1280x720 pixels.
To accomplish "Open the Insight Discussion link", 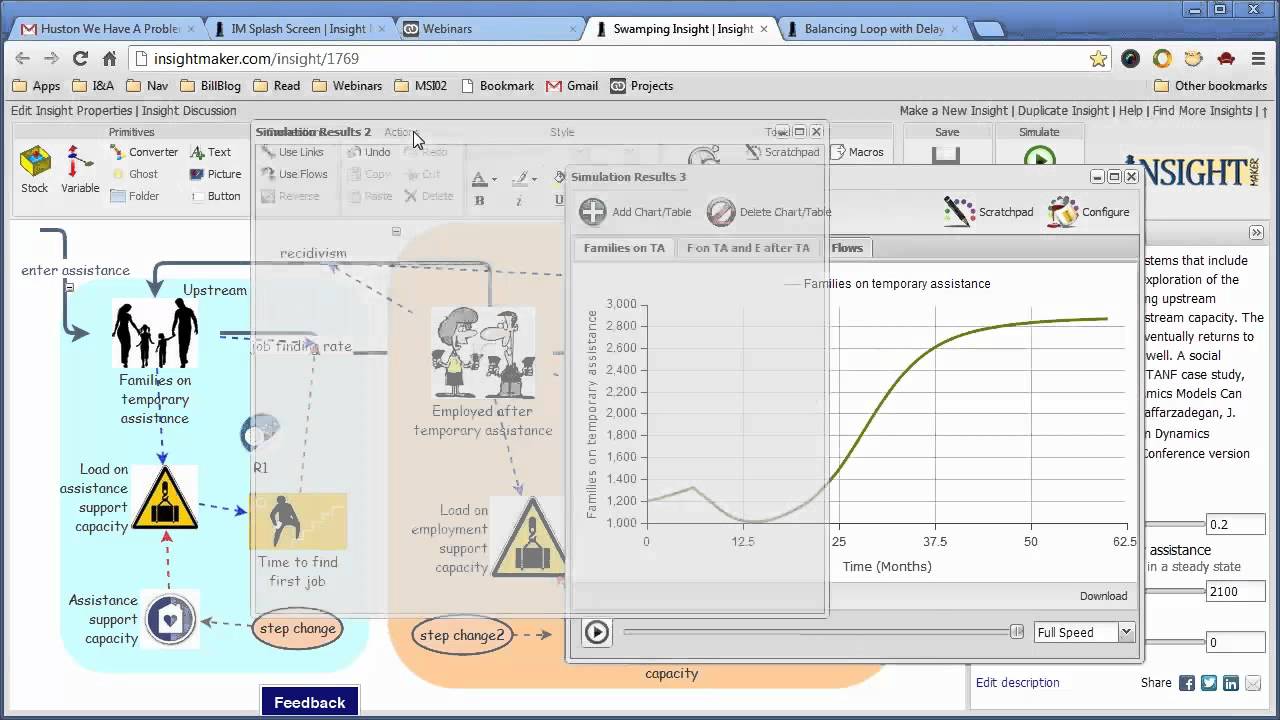I will 189,111.
